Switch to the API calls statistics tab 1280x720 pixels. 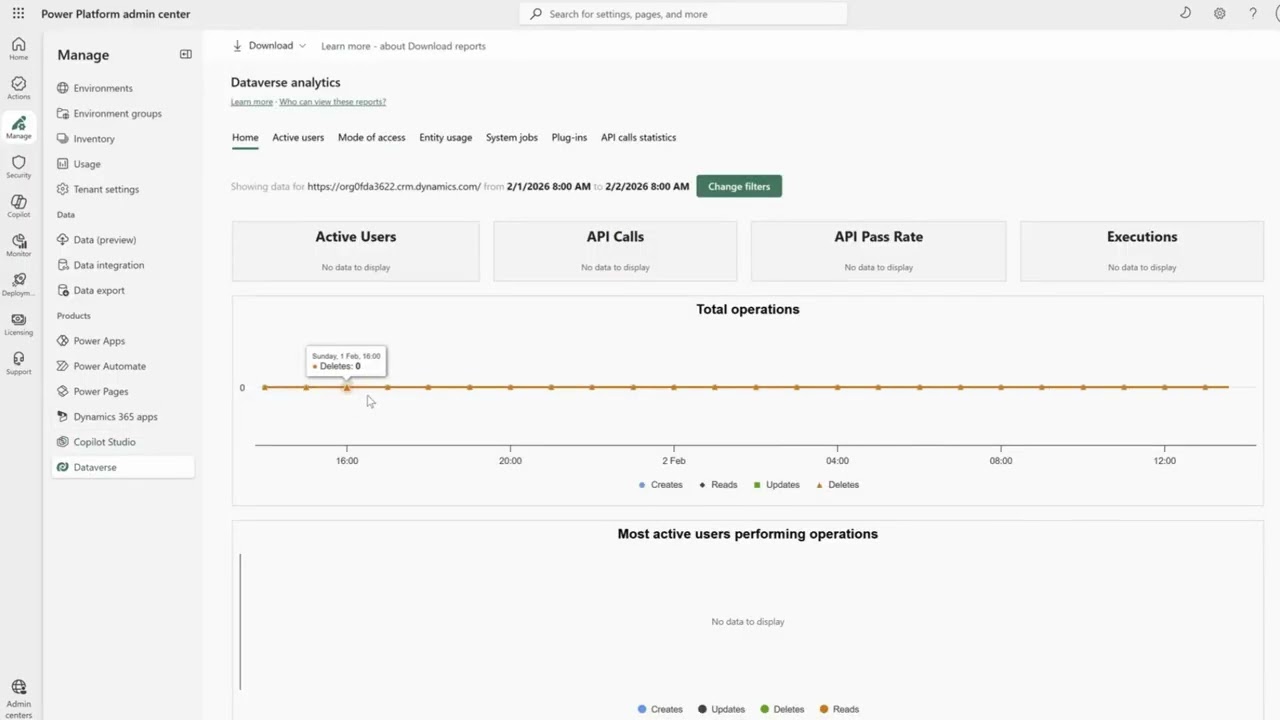click(638, 137)
